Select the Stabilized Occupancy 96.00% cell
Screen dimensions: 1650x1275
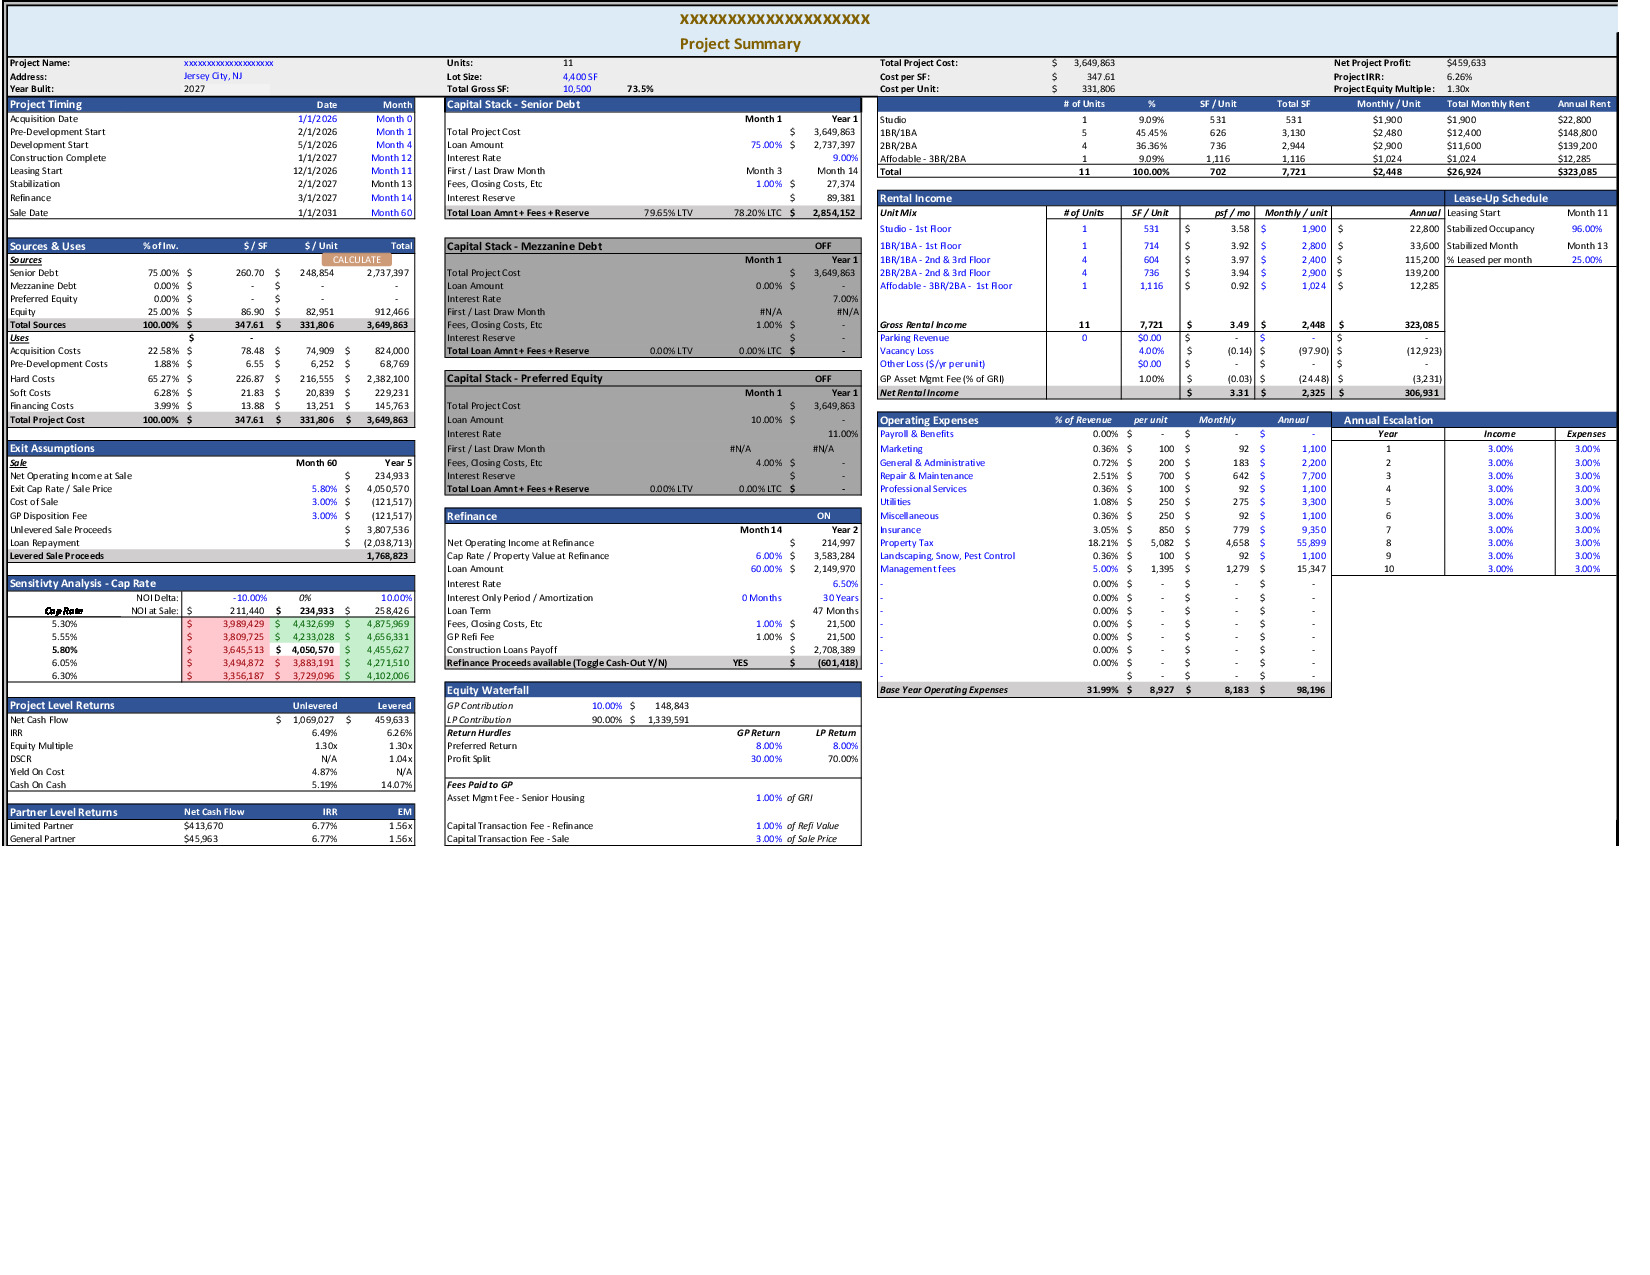(1586, 229)
